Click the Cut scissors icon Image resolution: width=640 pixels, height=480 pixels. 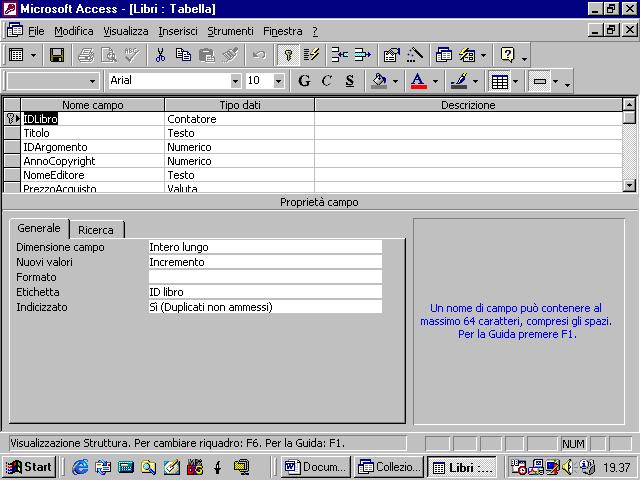point(160,55)
